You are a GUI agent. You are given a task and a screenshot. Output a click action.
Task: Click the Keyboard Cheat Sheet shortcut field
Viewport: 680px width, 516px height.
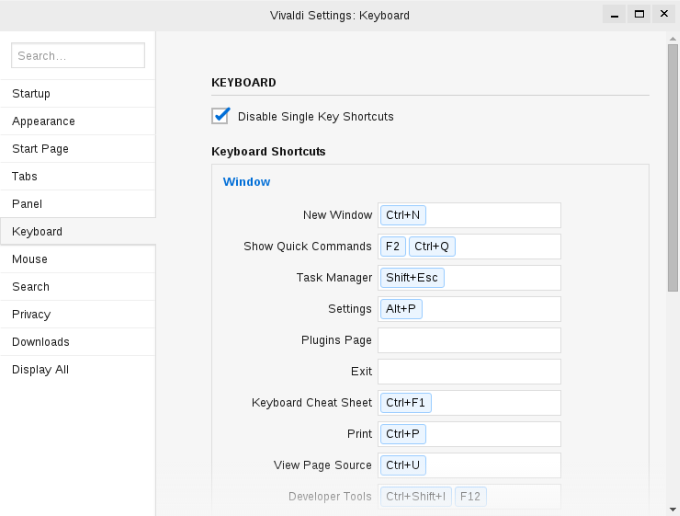coord(469,403)
